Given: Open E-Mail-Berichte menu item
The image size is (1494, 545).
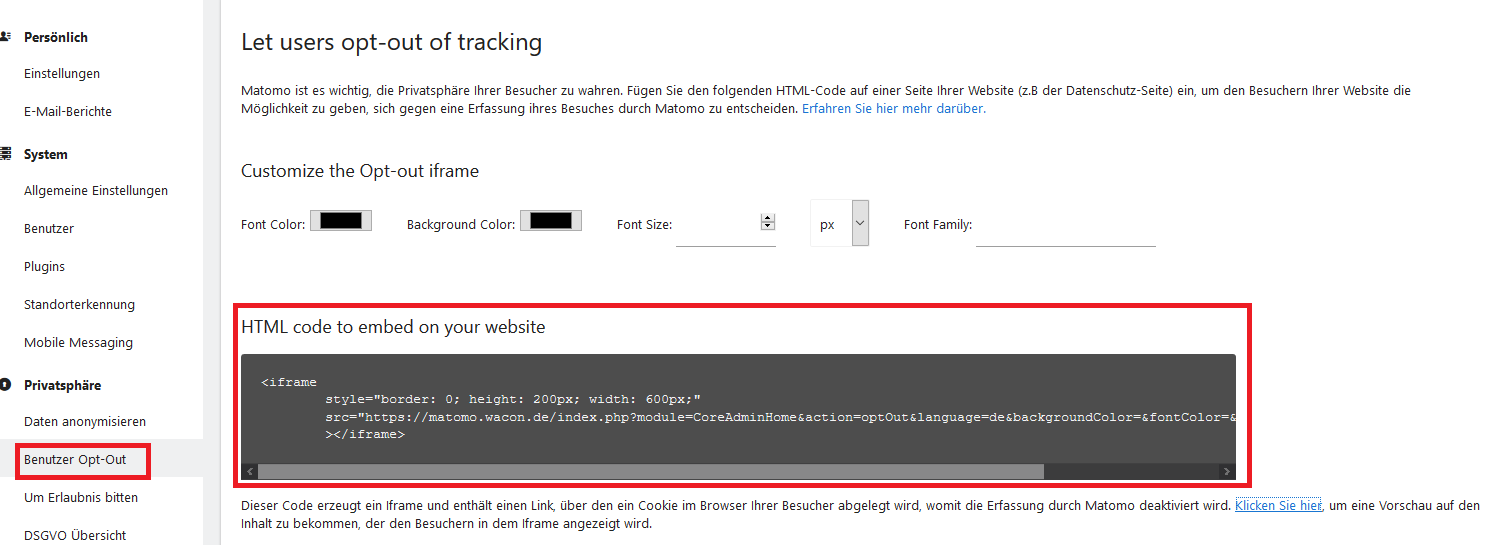Looking at the screenshot, I should click(x=68, y=111).
